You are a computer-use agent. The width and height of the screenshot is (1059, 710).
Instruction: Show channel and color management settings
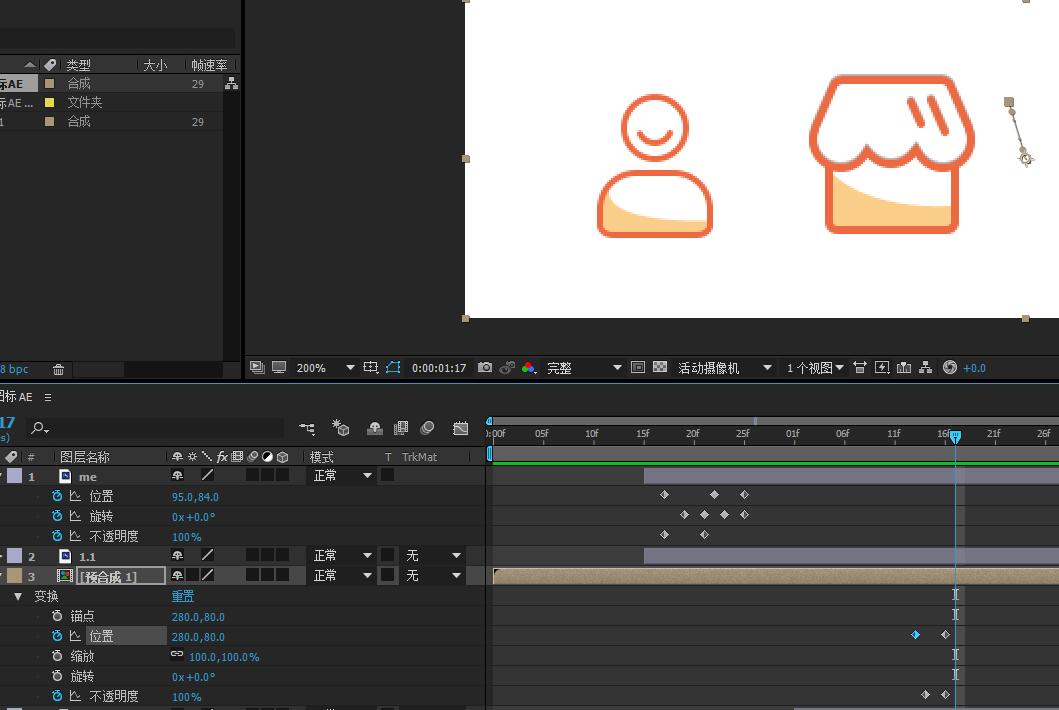click(528, 368)
